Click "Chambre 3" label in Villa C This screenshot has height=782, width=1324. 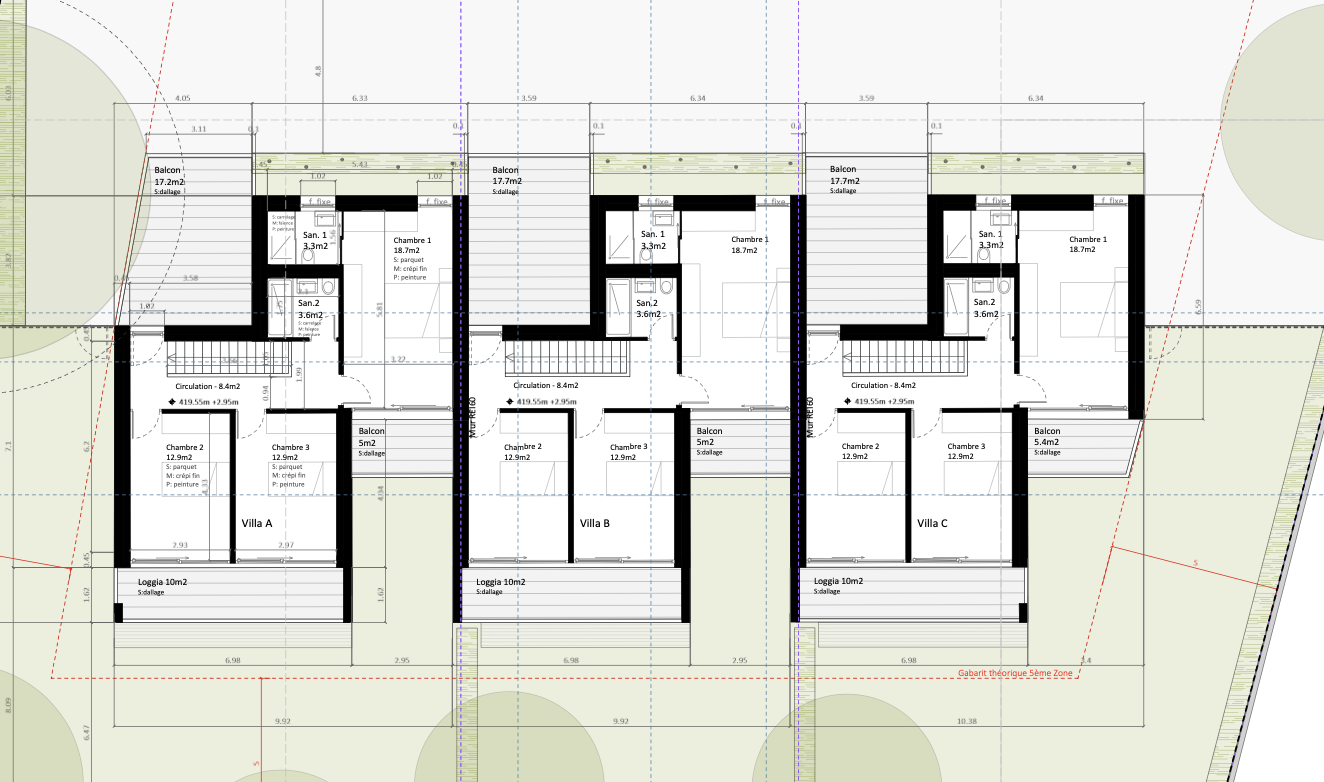coord(967,447)
